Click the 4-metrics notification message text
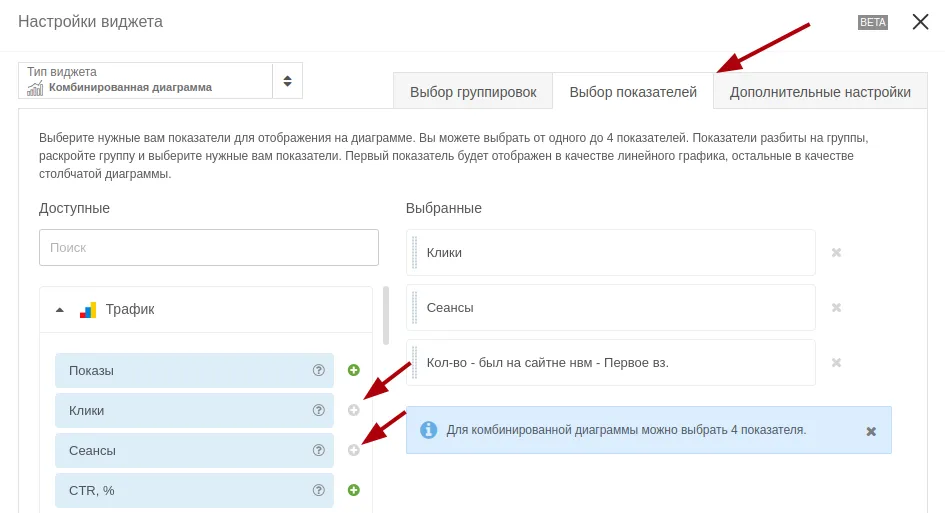The image size is (945, 513). (626, 430)
